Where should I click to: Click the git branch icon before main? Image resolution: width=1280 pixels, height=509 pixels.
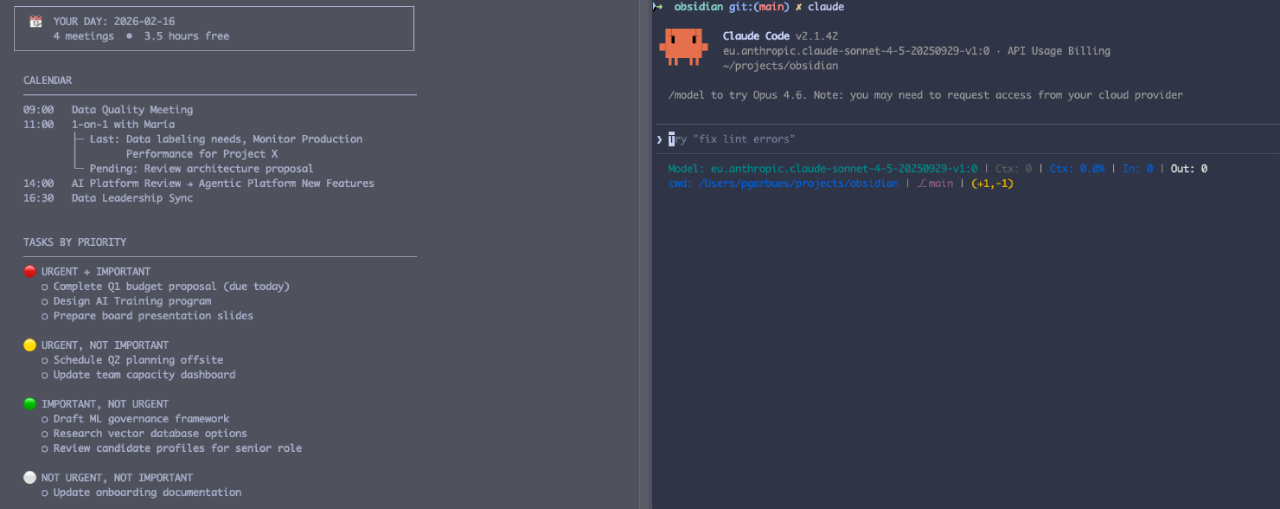921,183
